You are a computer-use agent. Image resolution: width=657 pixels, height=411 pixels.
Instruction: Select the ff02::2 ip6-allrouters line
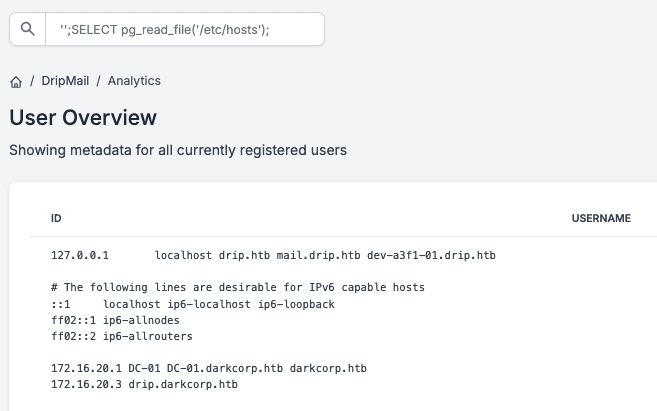(122, 336)
